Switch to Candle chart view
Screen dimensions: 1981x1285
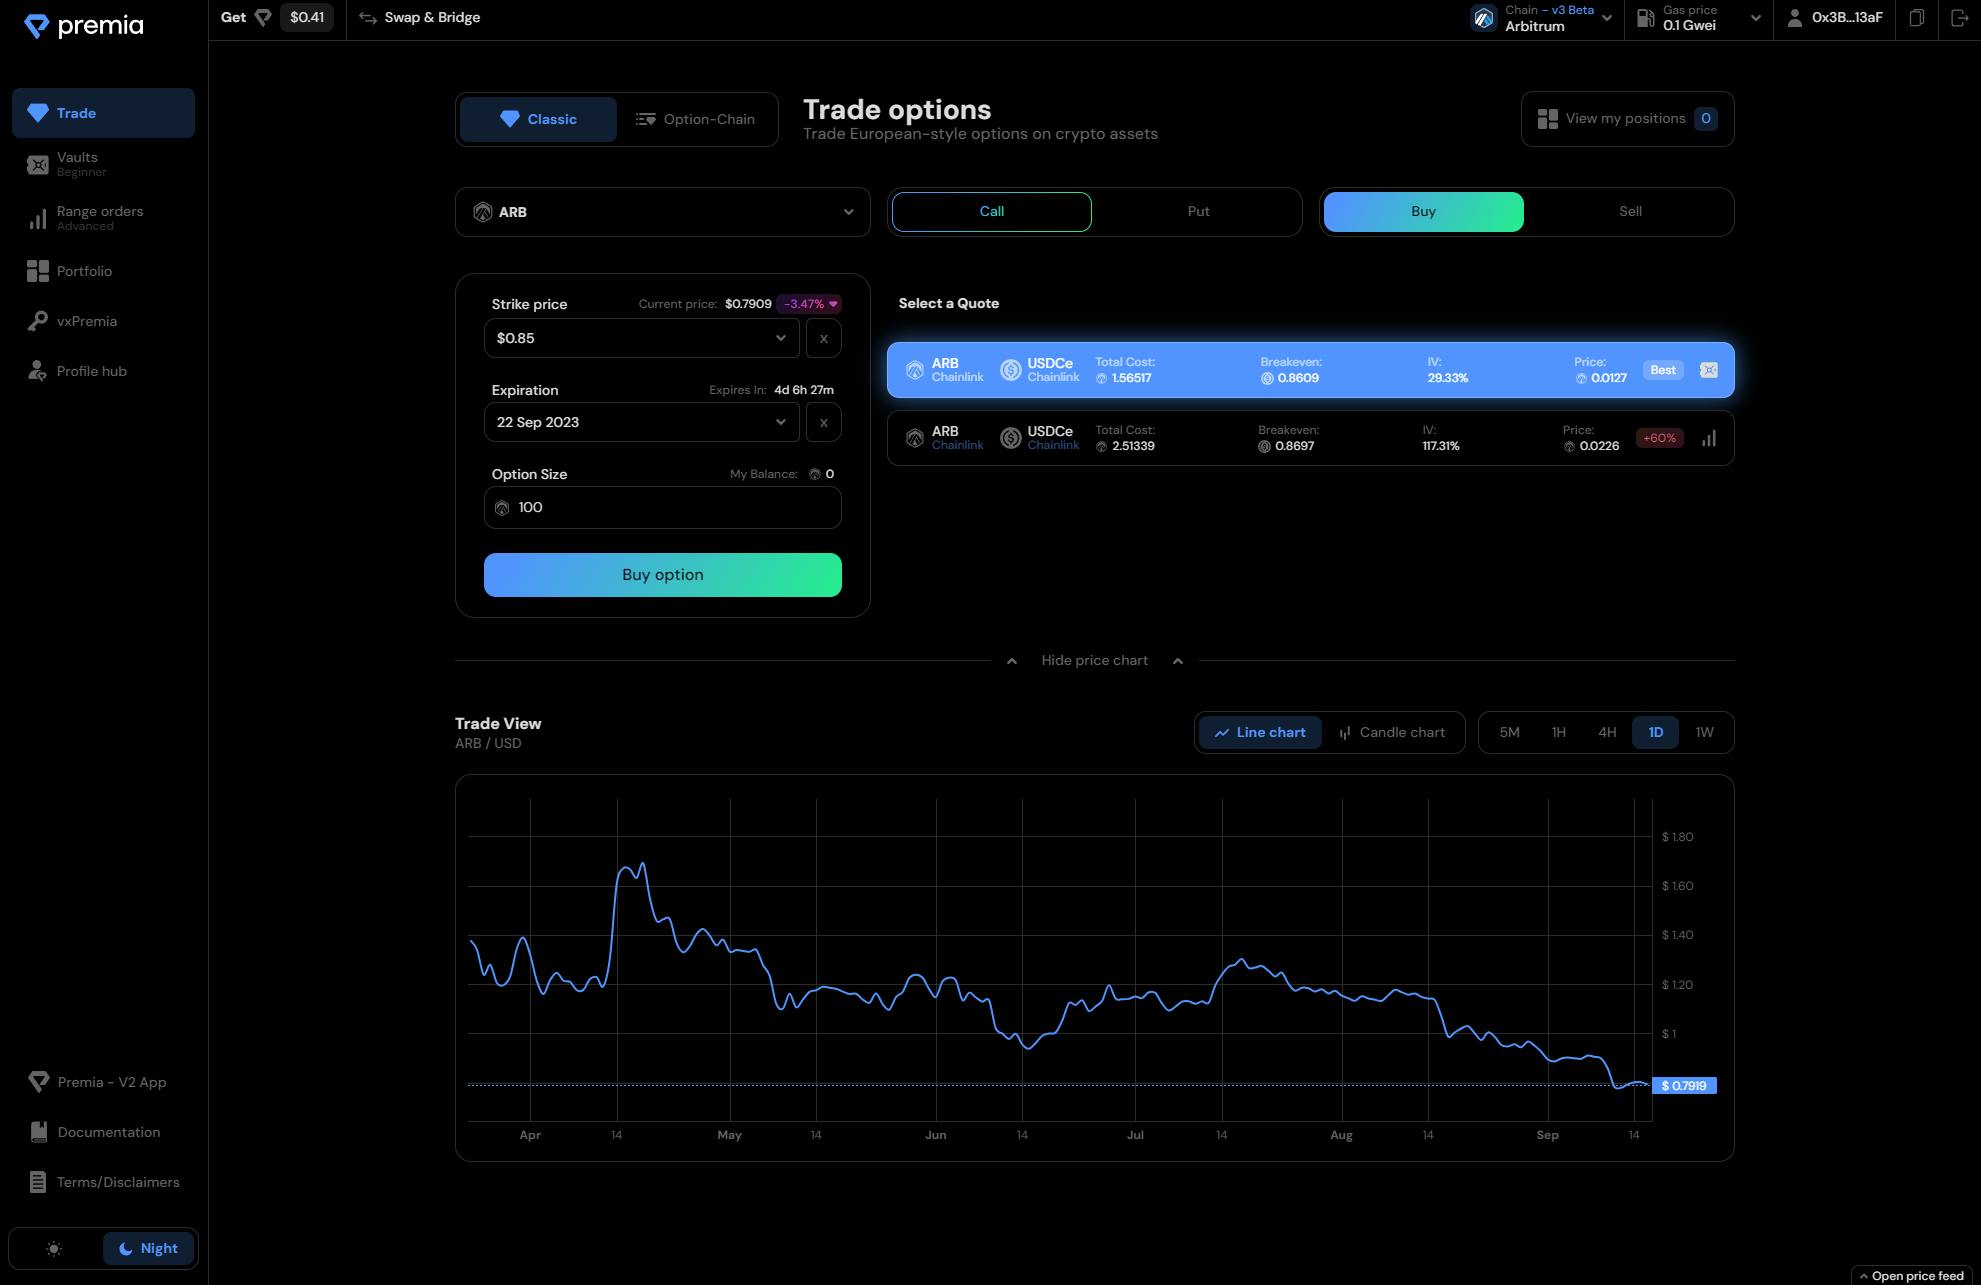click(1392, 733)
